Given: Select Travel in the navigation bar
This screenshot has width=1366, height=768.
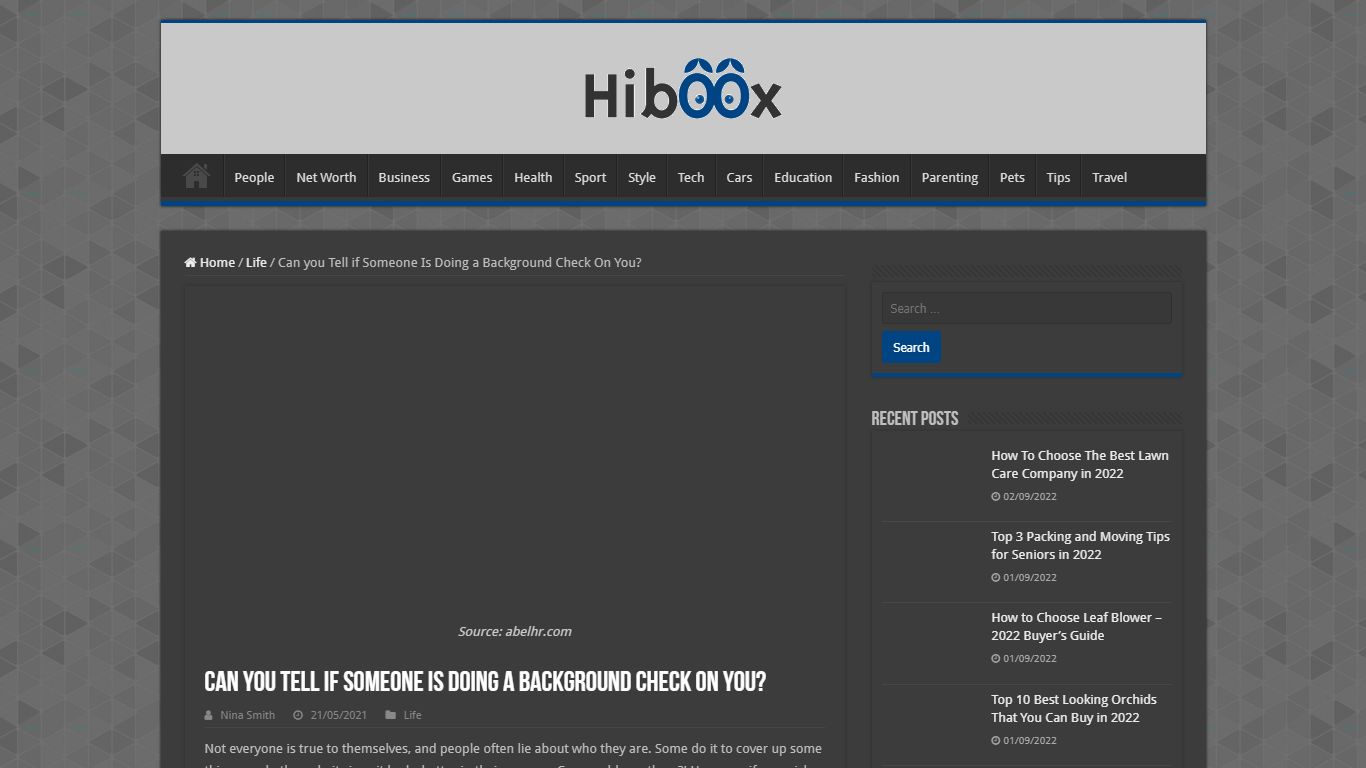Looking at the screenshot, I should [1110, 177].
